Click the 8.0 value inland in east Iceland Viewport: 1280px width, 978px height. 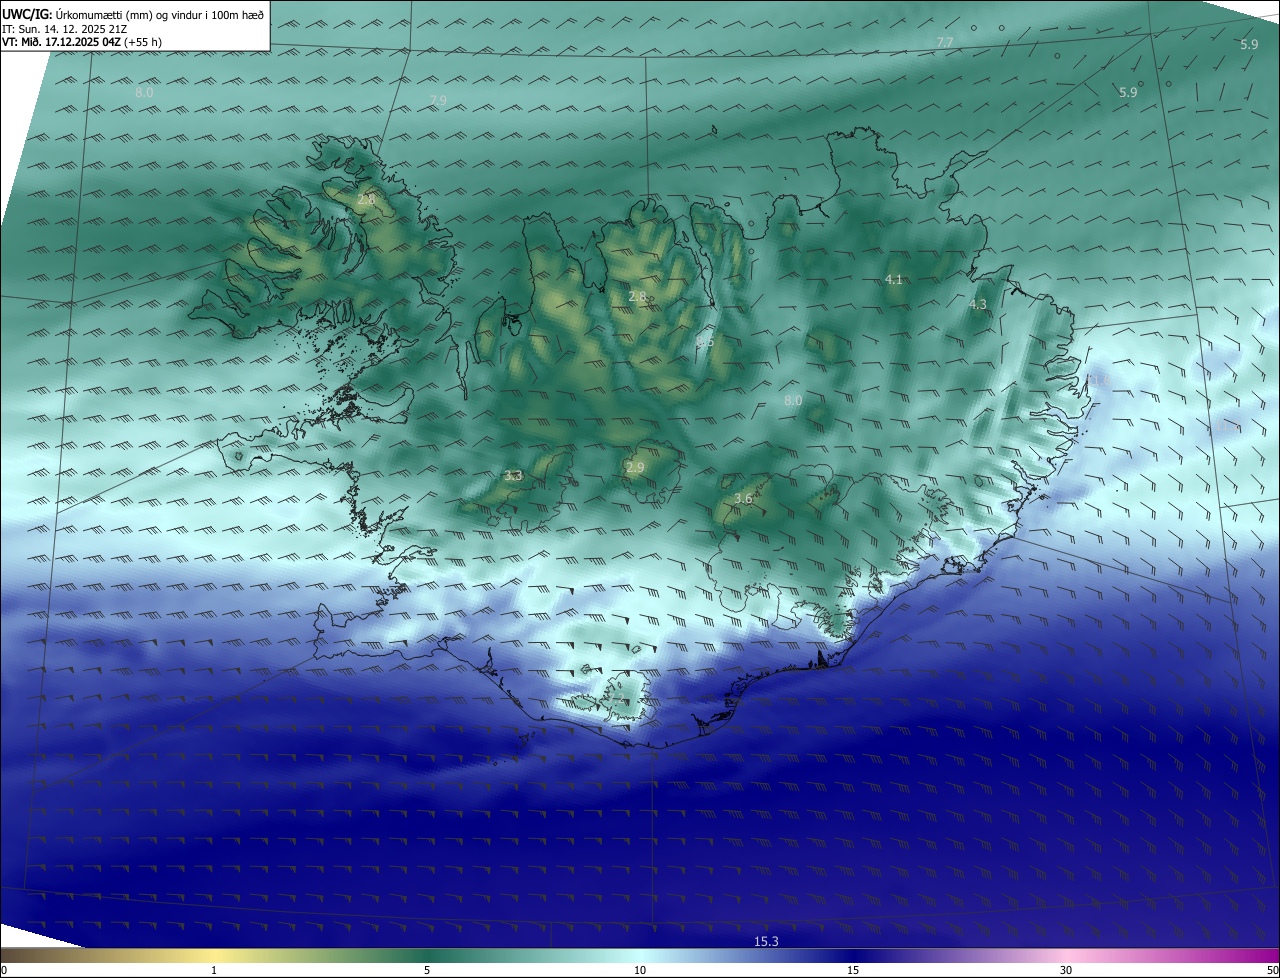pyautogui.click(x=793, y=400)
